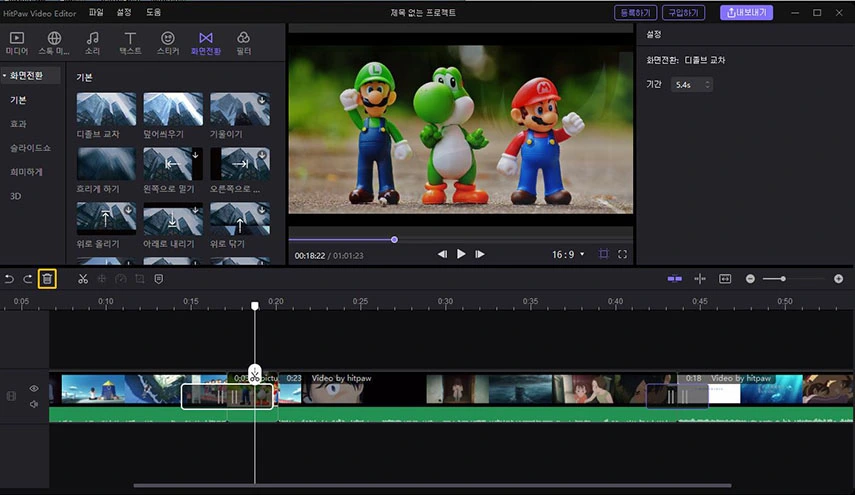Open the 필터 (Filter) tab
The width and height of the screenshot is (855, 495).
[x=243, y=43]
